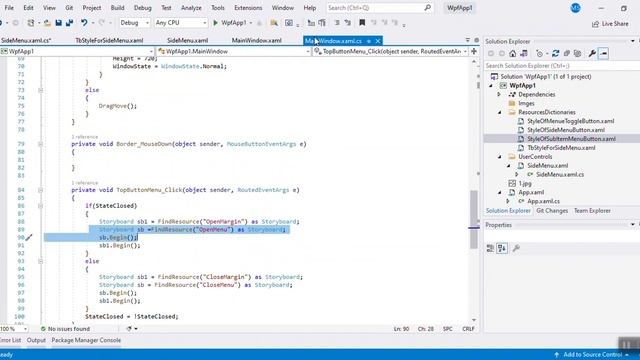Collapse TopButtonMenu_Click method at line 84

[x=40, y=190]
